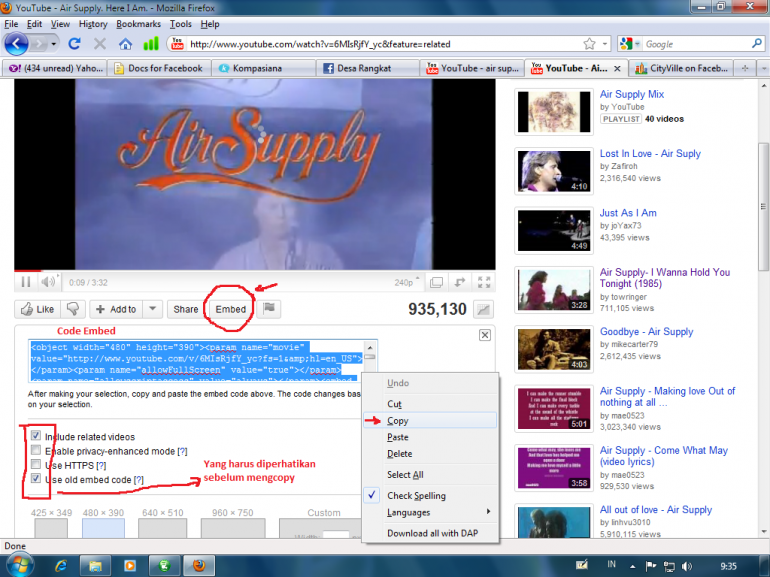Open Internet Explorer from the taskbar

pyautogui.click(x=61, y=566)
